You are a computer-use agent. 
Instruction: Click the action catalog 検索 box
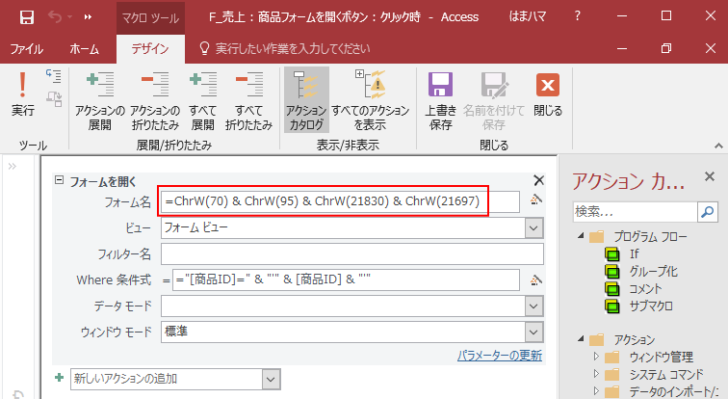point(635,212)
